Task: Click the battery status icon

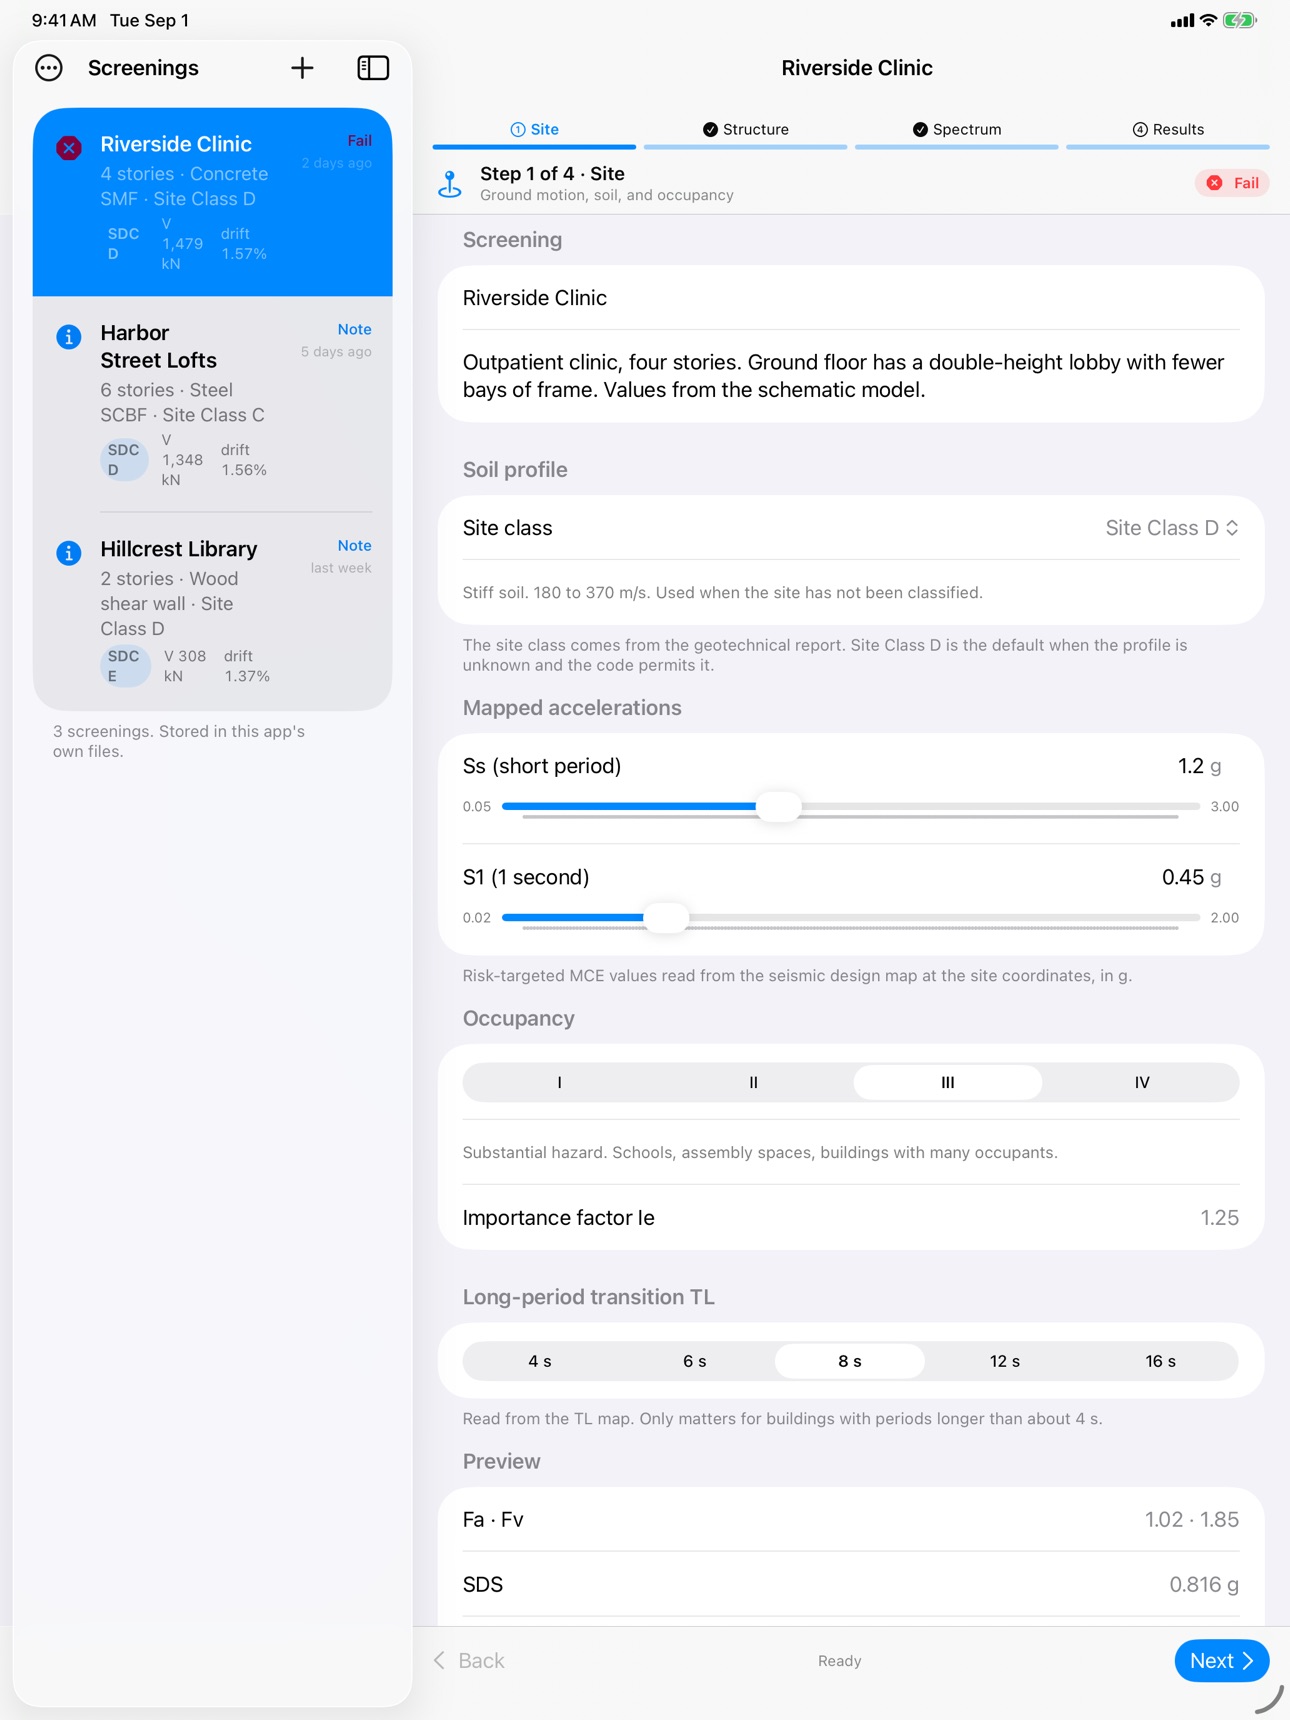Action: pos(1240,20)
